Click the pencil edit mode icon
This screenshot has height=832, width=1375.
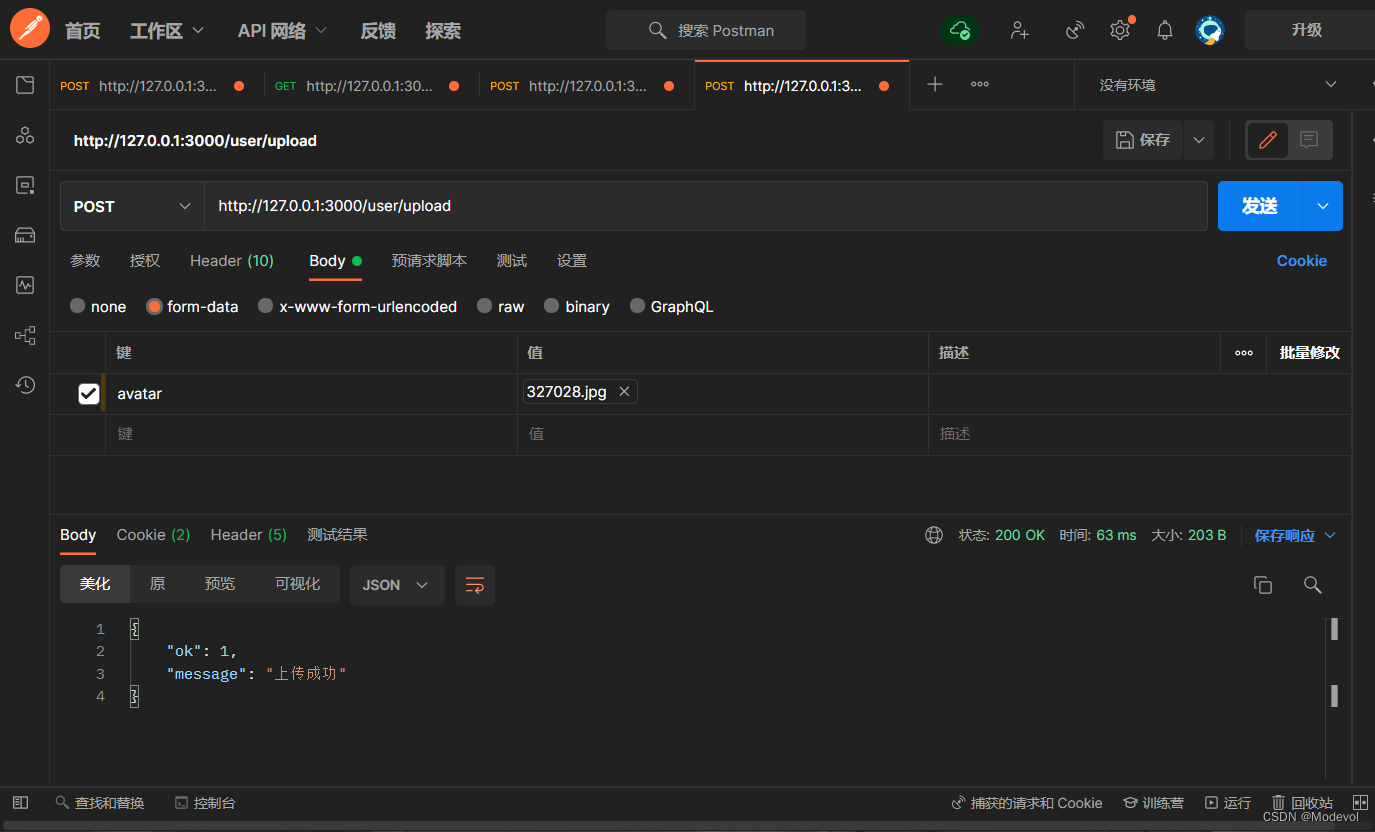point(1268,140)
